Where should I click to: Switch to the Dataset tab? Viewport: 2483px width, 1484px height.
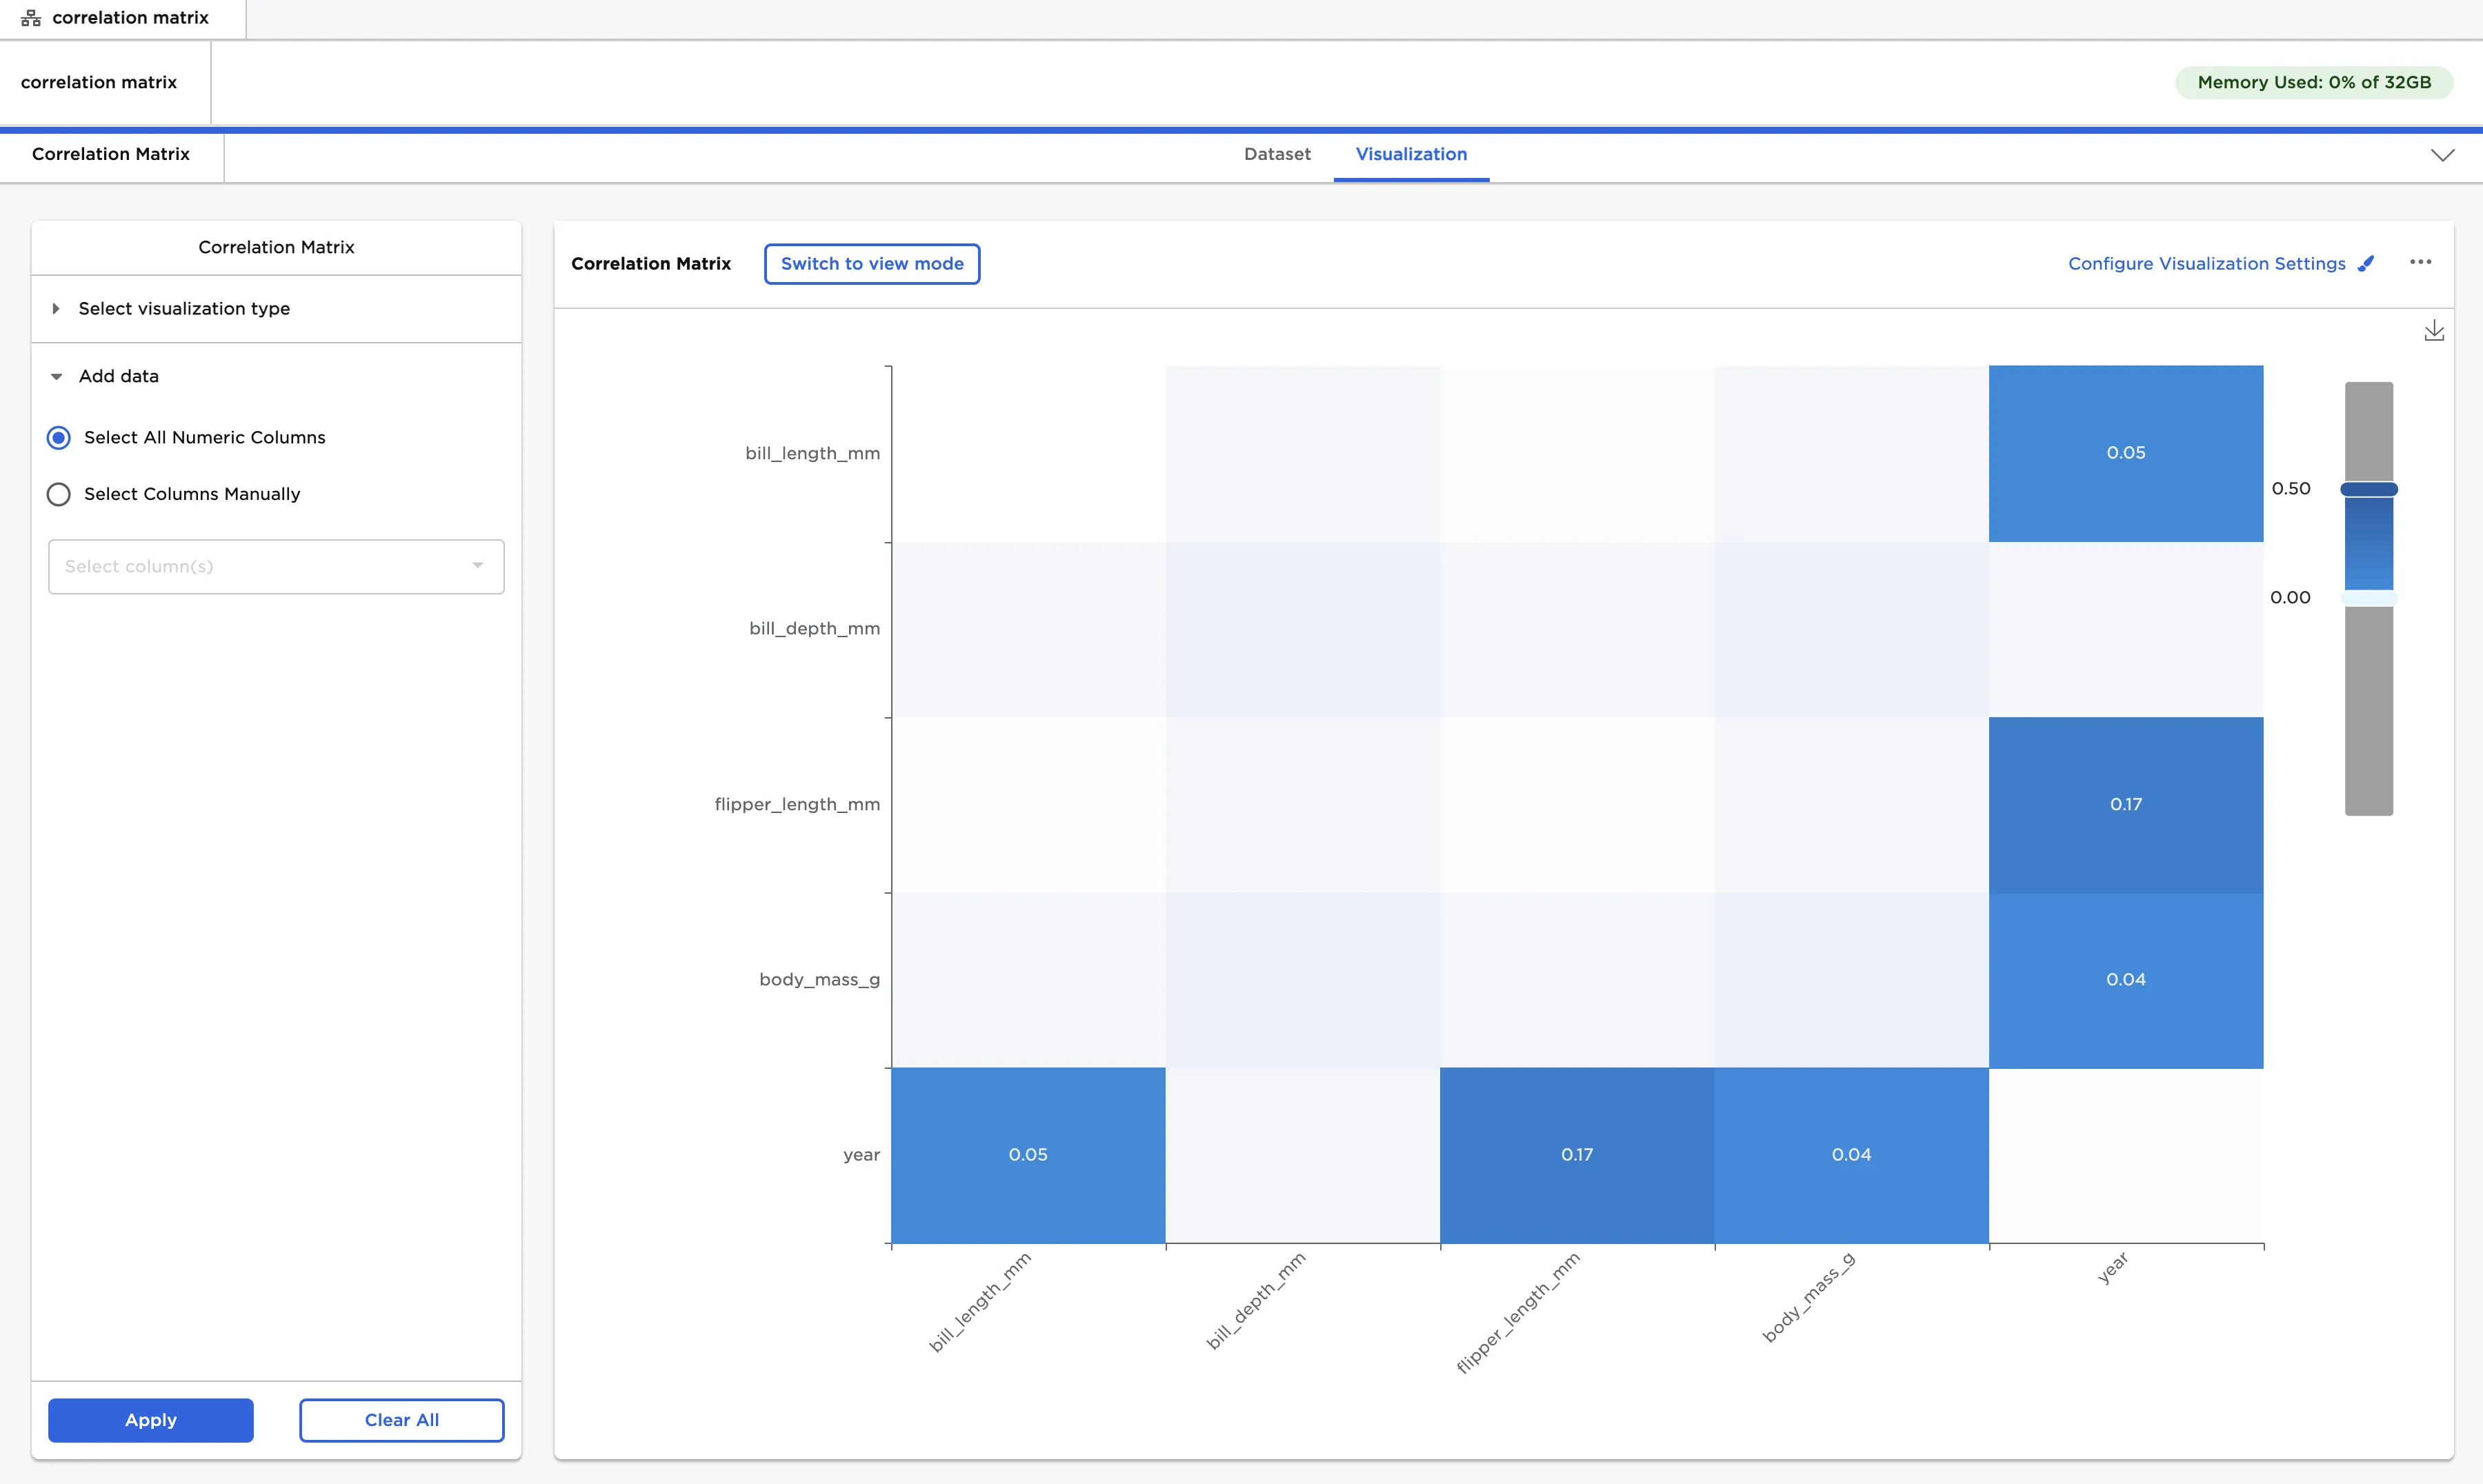(1277, 154)
